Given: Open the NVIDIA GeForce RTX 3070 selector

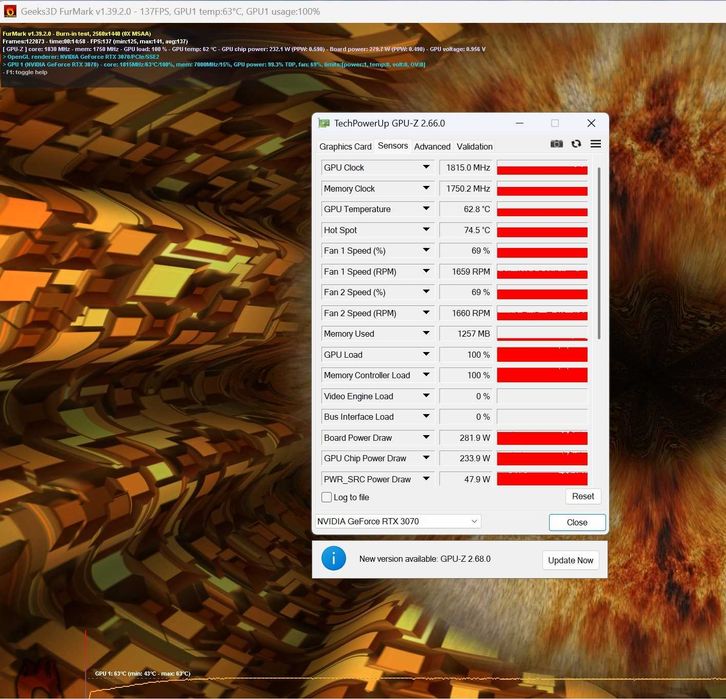Looking at the screenshot, I should (x=398, y=521).
